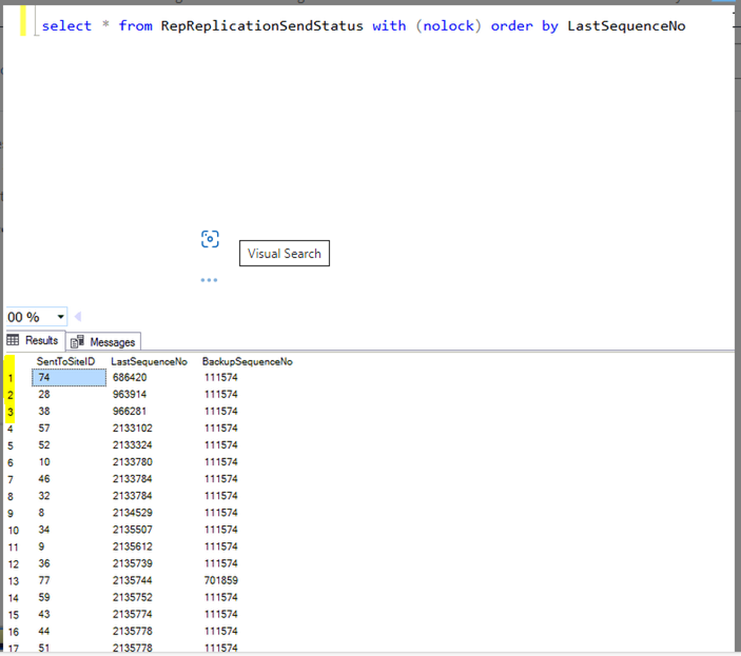Screen dimensions: 741x656
Task: Select row header number 10
Action: click(x=13, y=530)
